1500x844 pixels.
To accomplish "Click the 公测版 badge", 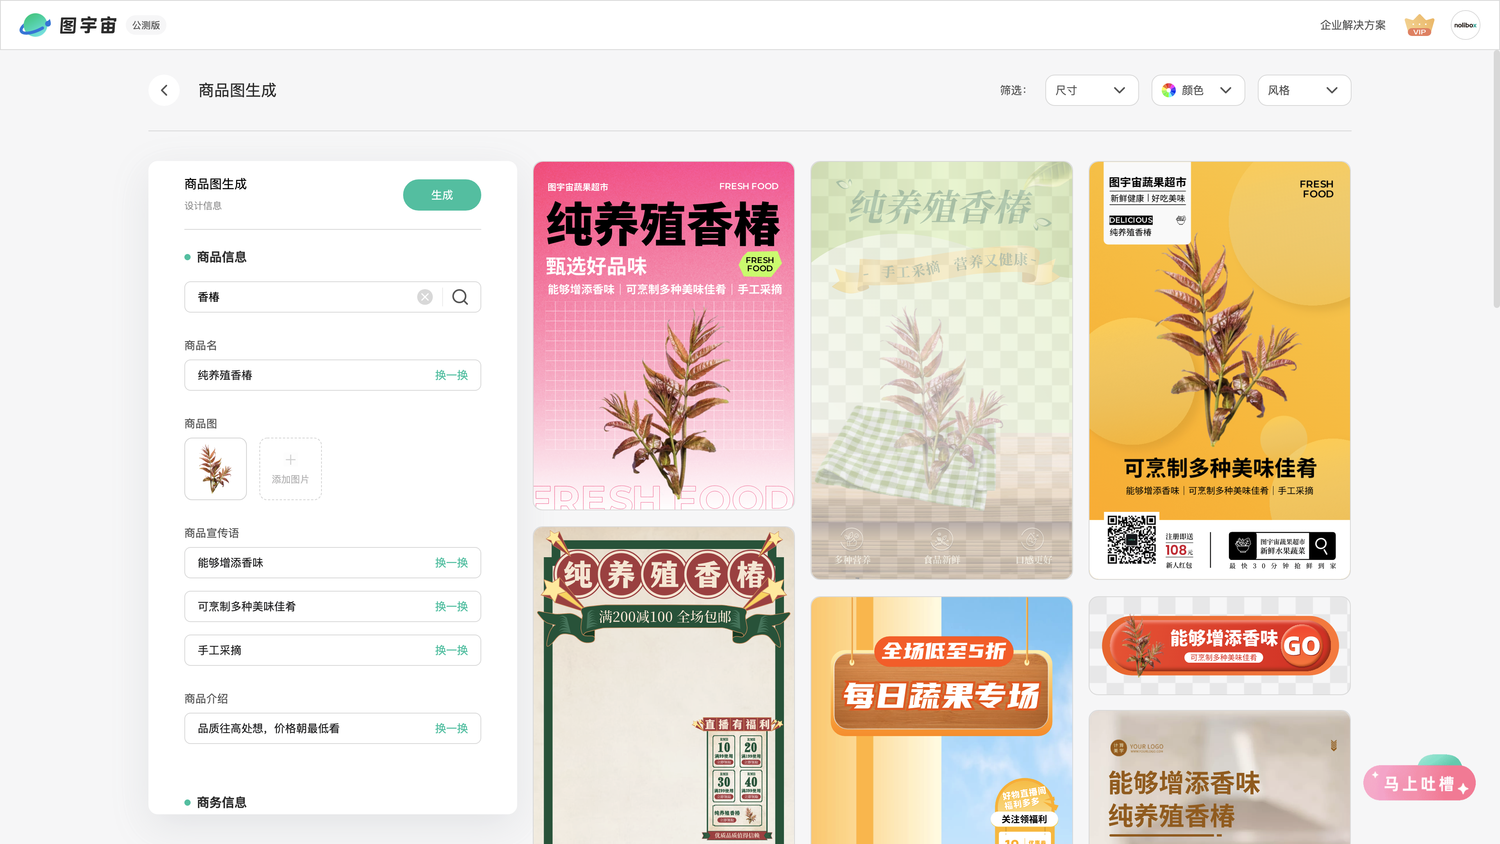I will click(146, 25).
